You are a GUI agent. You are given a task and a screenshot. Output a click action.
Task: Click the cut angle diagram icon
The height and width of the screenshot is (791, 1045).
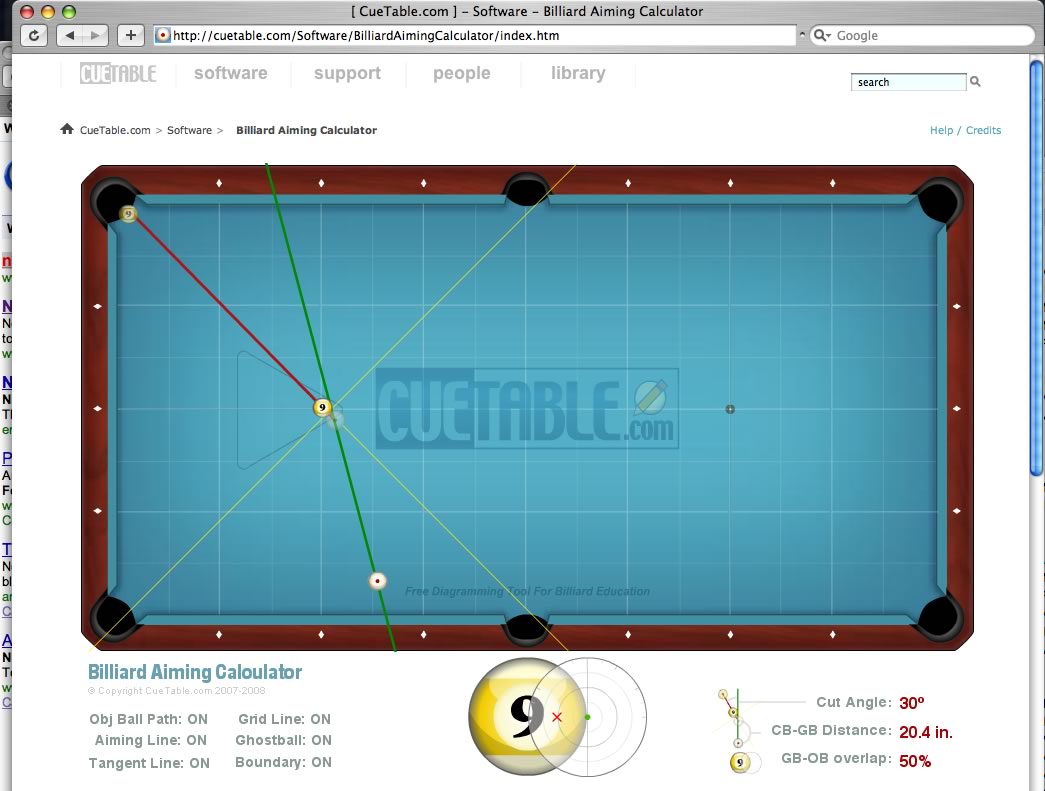coord(730,703)
